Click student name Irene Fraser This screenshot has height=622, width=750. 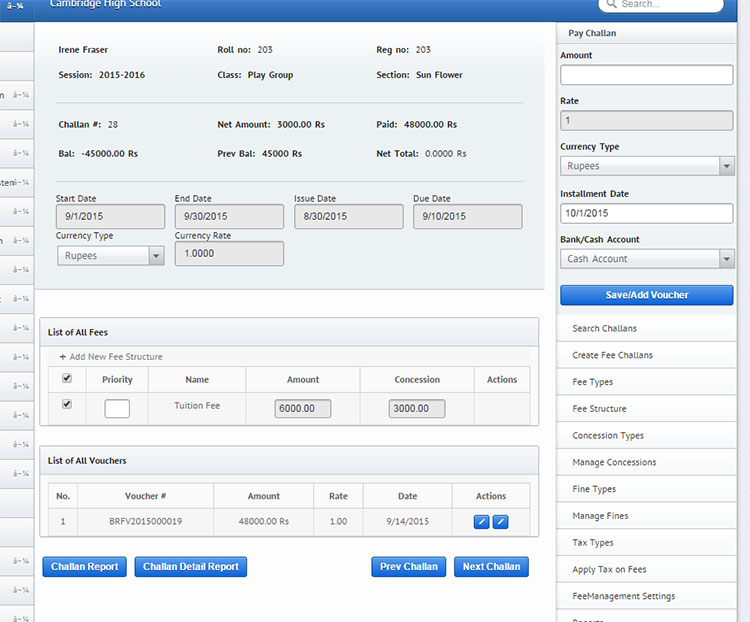[x=83, y=50]
